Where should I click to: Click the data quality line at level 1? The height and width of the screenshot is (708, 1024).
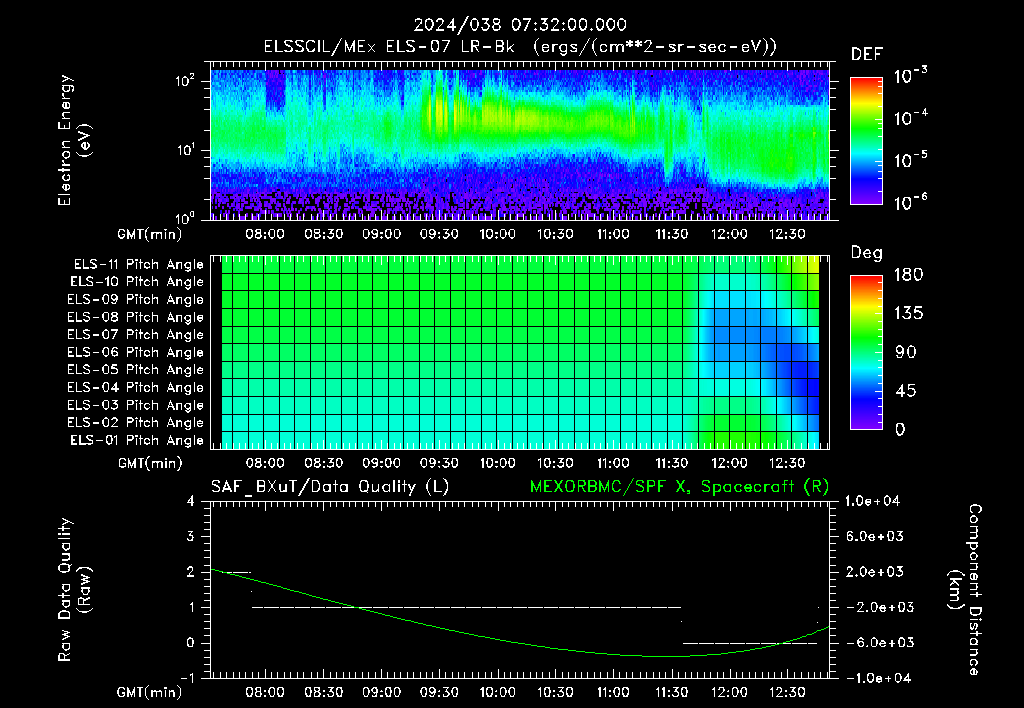coord(466,607)
